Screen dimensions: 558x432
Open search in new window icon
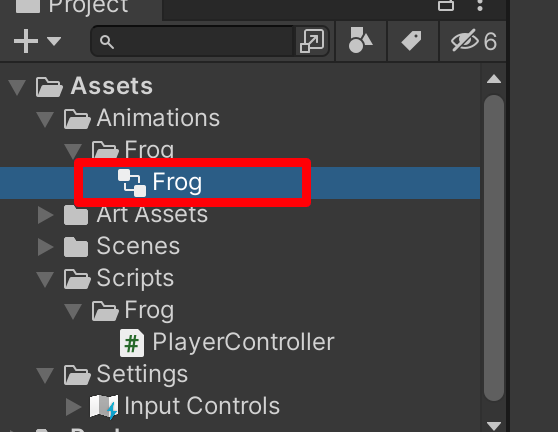coord(312,41)
